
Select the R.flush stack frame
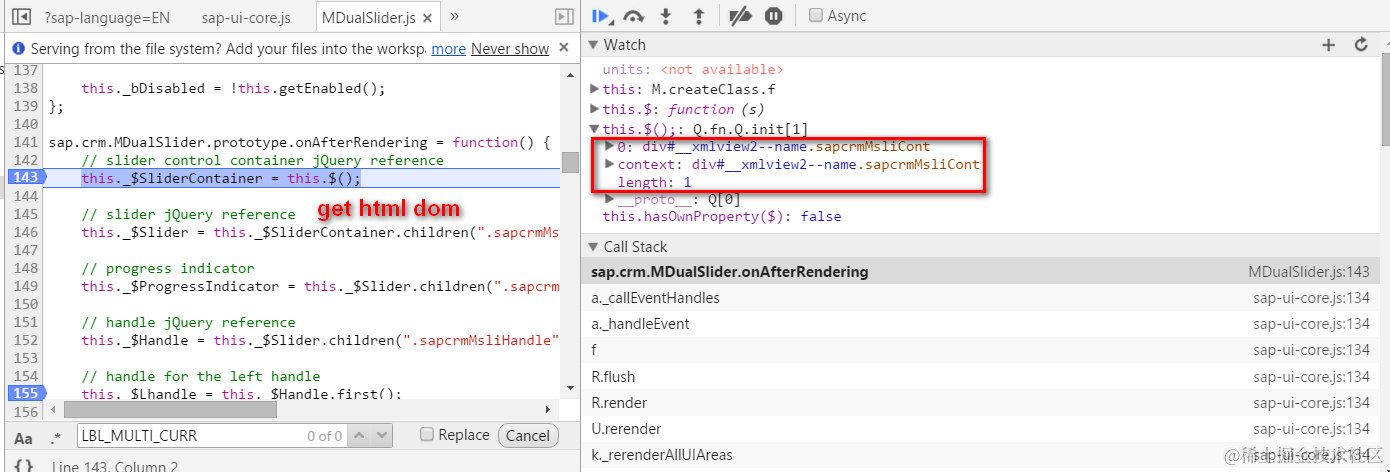pyautogui.click(x=985, y=376)
